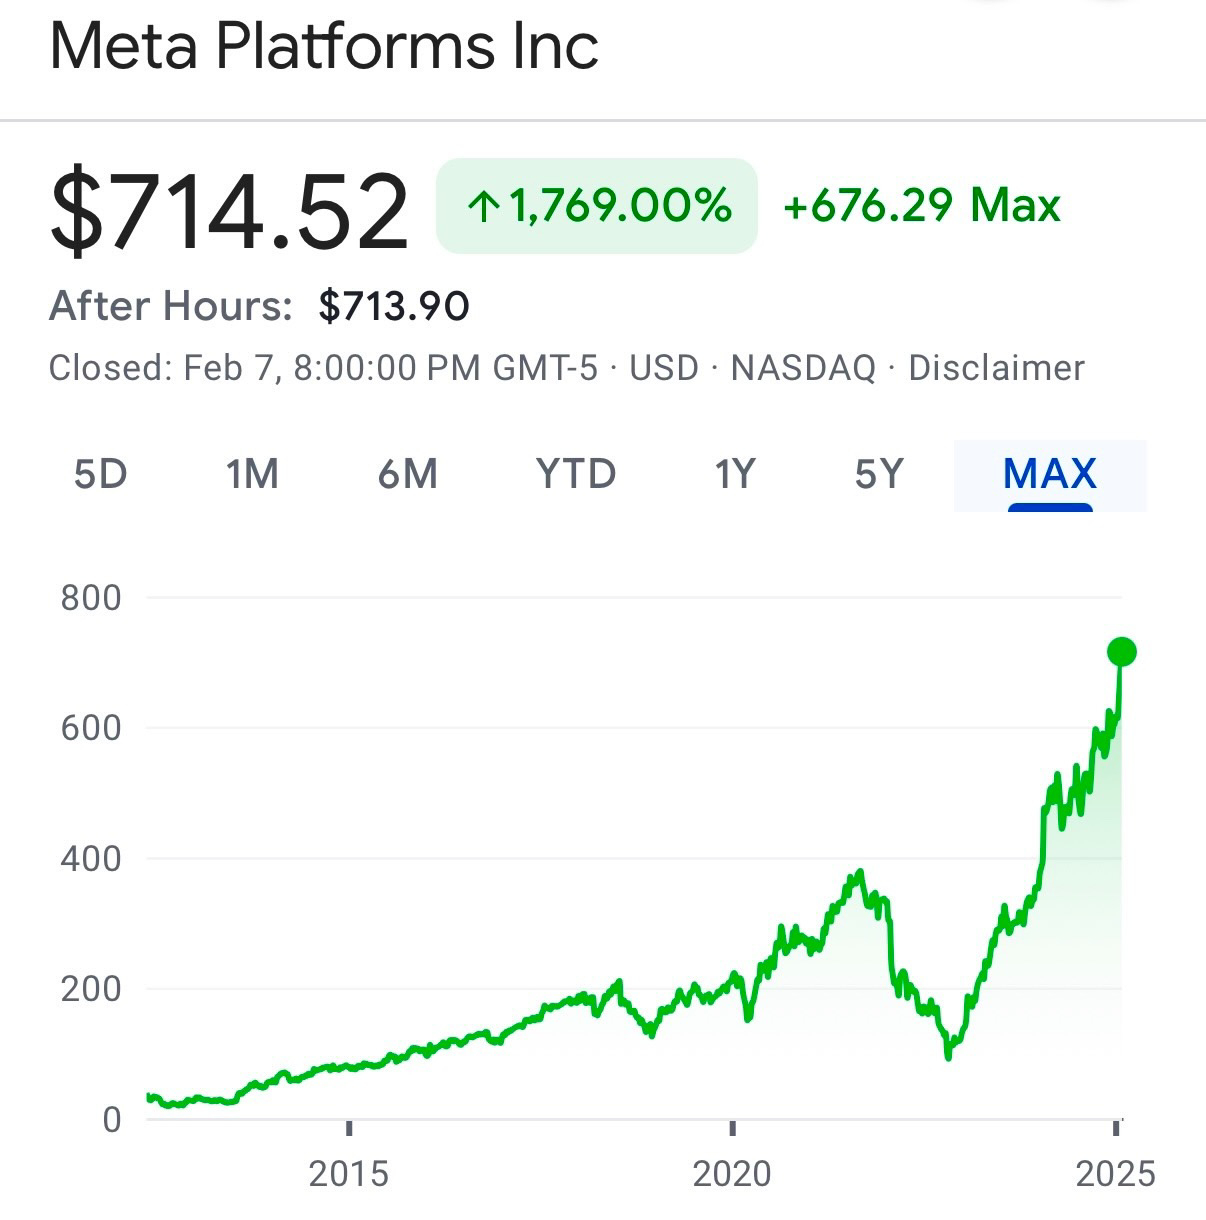Screen dimensions: 1206x1220
Task: Click the 2020 label on x-axis
Action: tap(732, 1173)
